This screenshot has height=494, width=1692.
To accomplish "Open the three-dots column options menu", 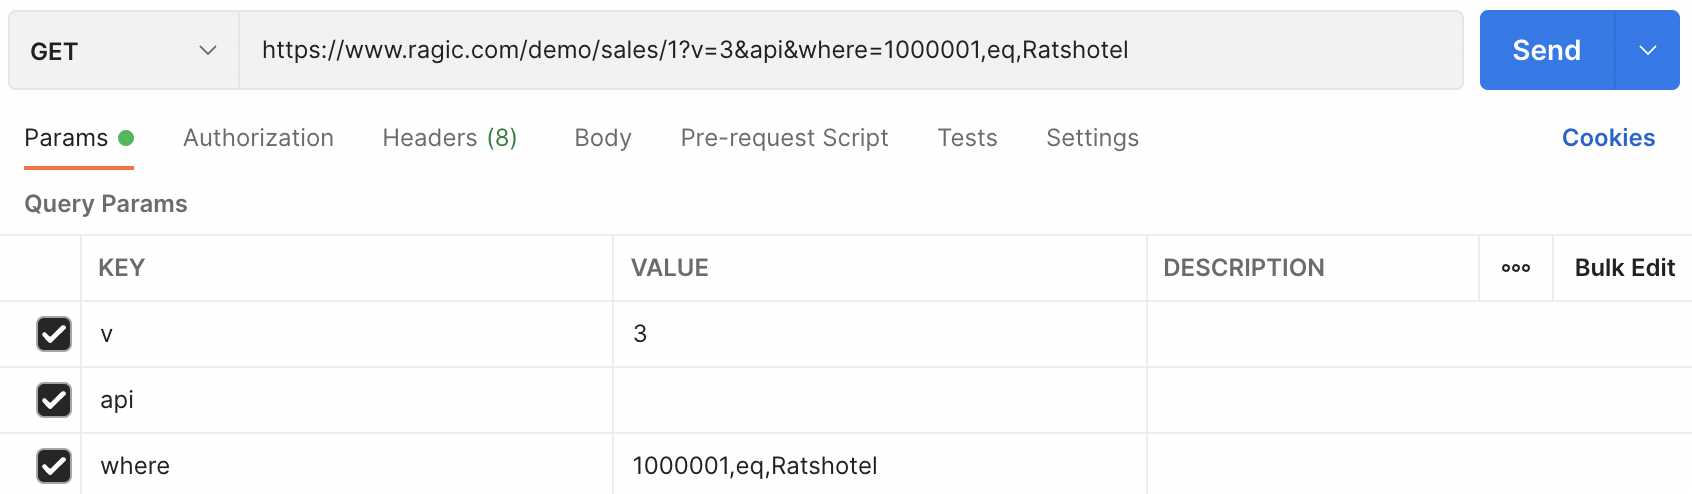I will [x=1515, y=268].
